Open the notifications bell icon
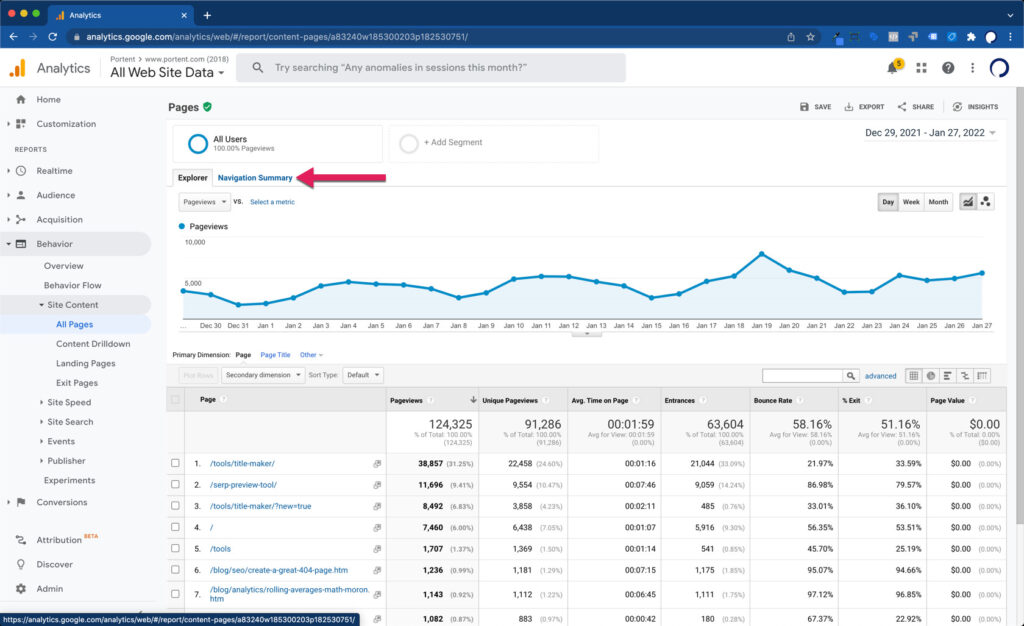Screen dimensions: 1024x626 click(893, 68)
